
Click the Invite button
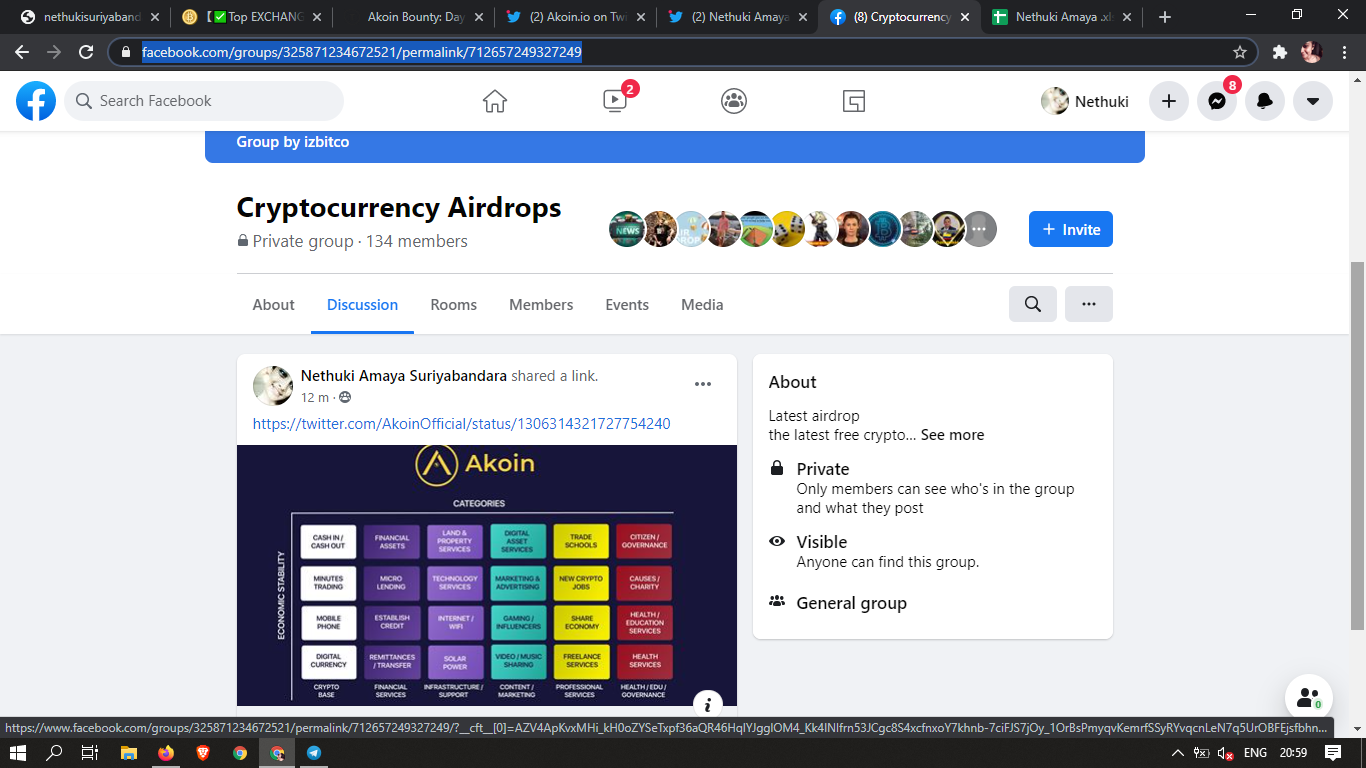pyautogui.click(x=1071, y=229)
